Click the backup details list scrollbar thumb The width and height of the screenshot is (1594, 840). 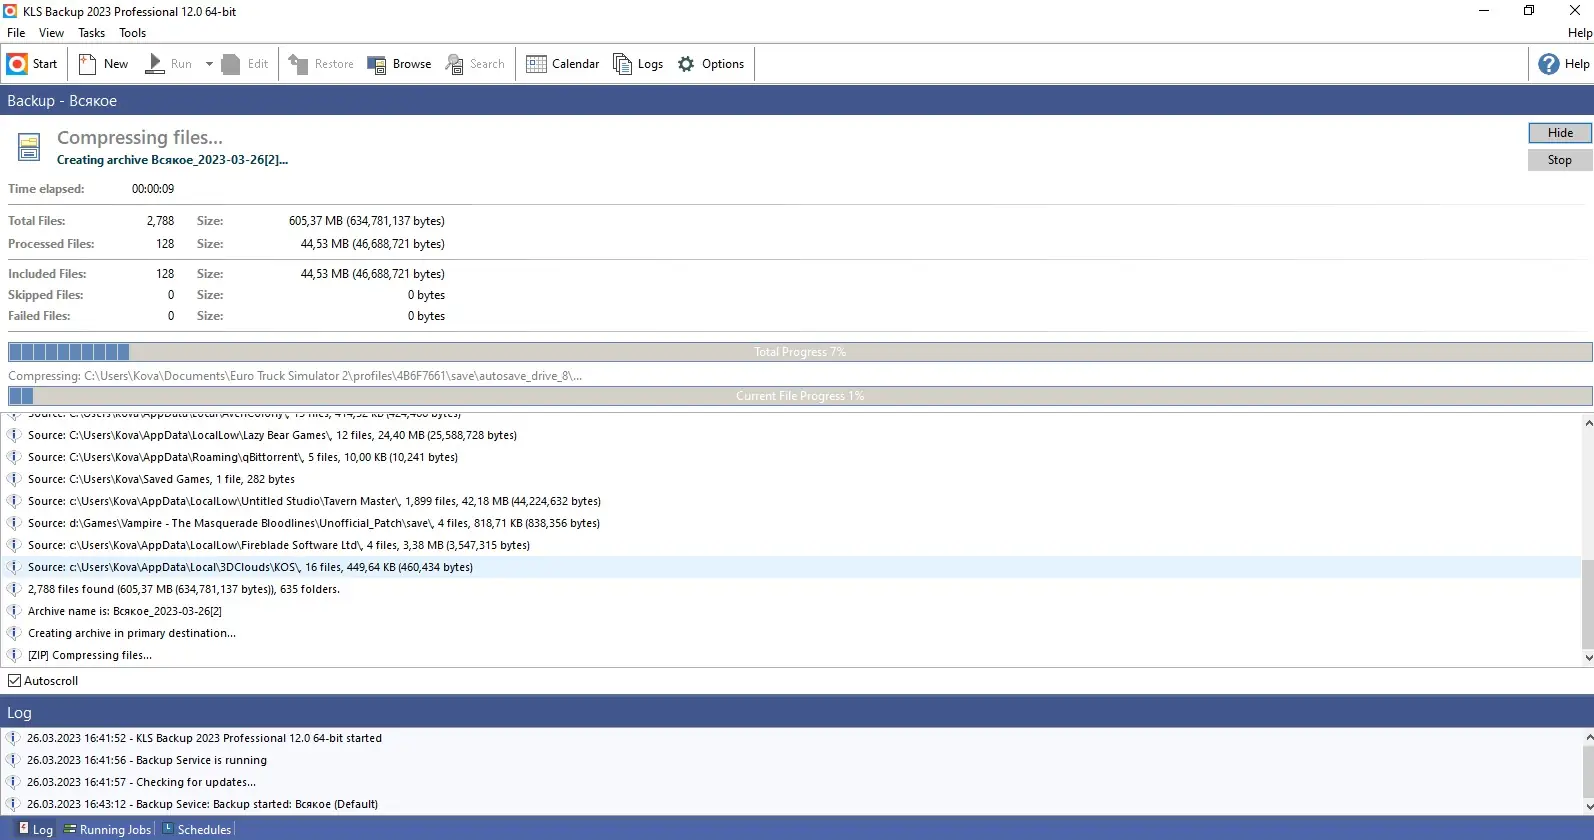1588,604
